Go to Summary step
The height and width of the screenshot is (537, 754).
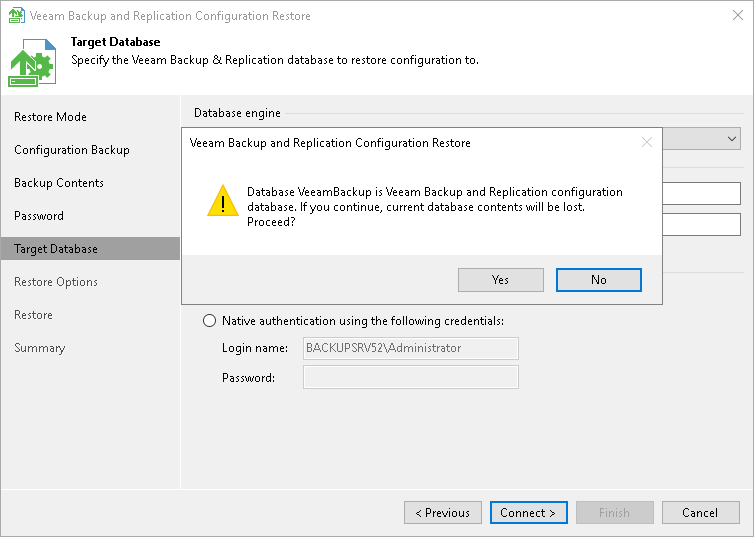tap(39, 348)
